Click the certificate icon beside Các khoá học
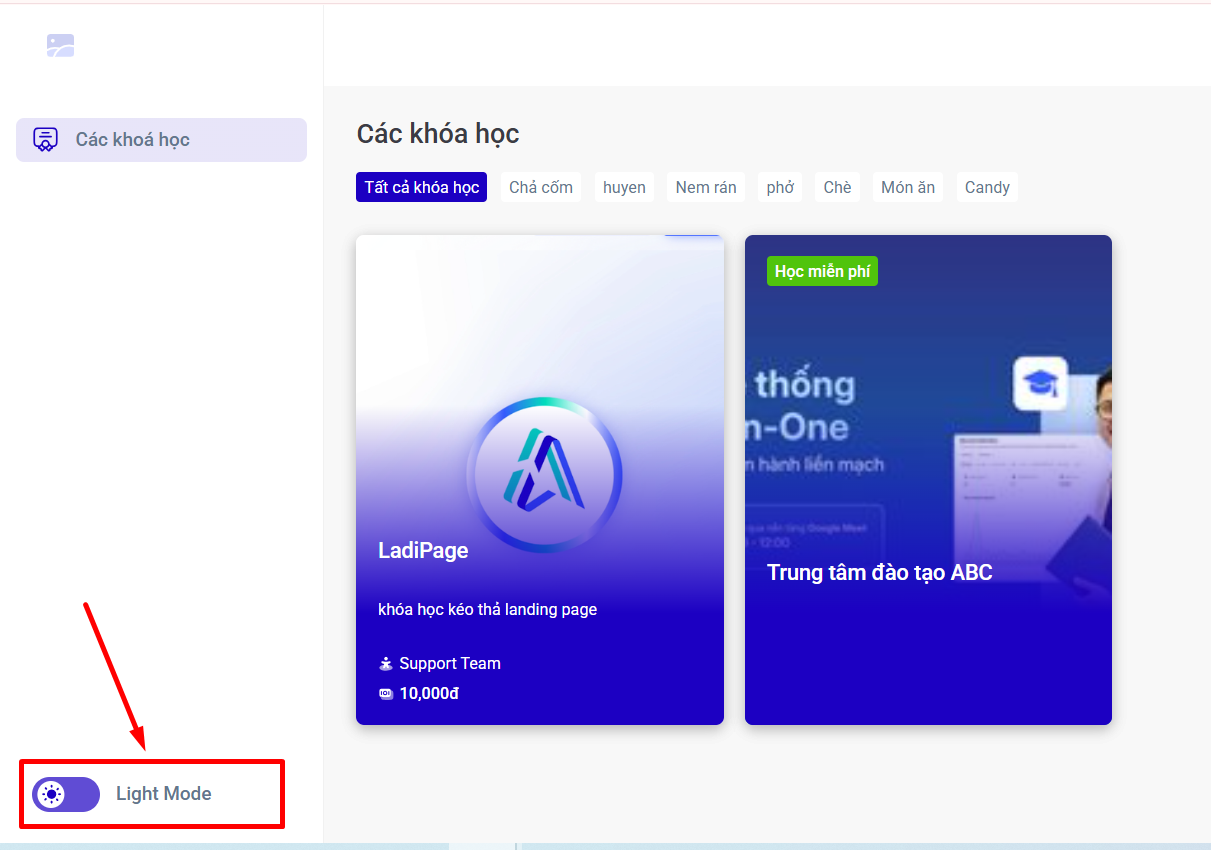The width and height of the screenshot is (1211, 850). click(45, 139)
